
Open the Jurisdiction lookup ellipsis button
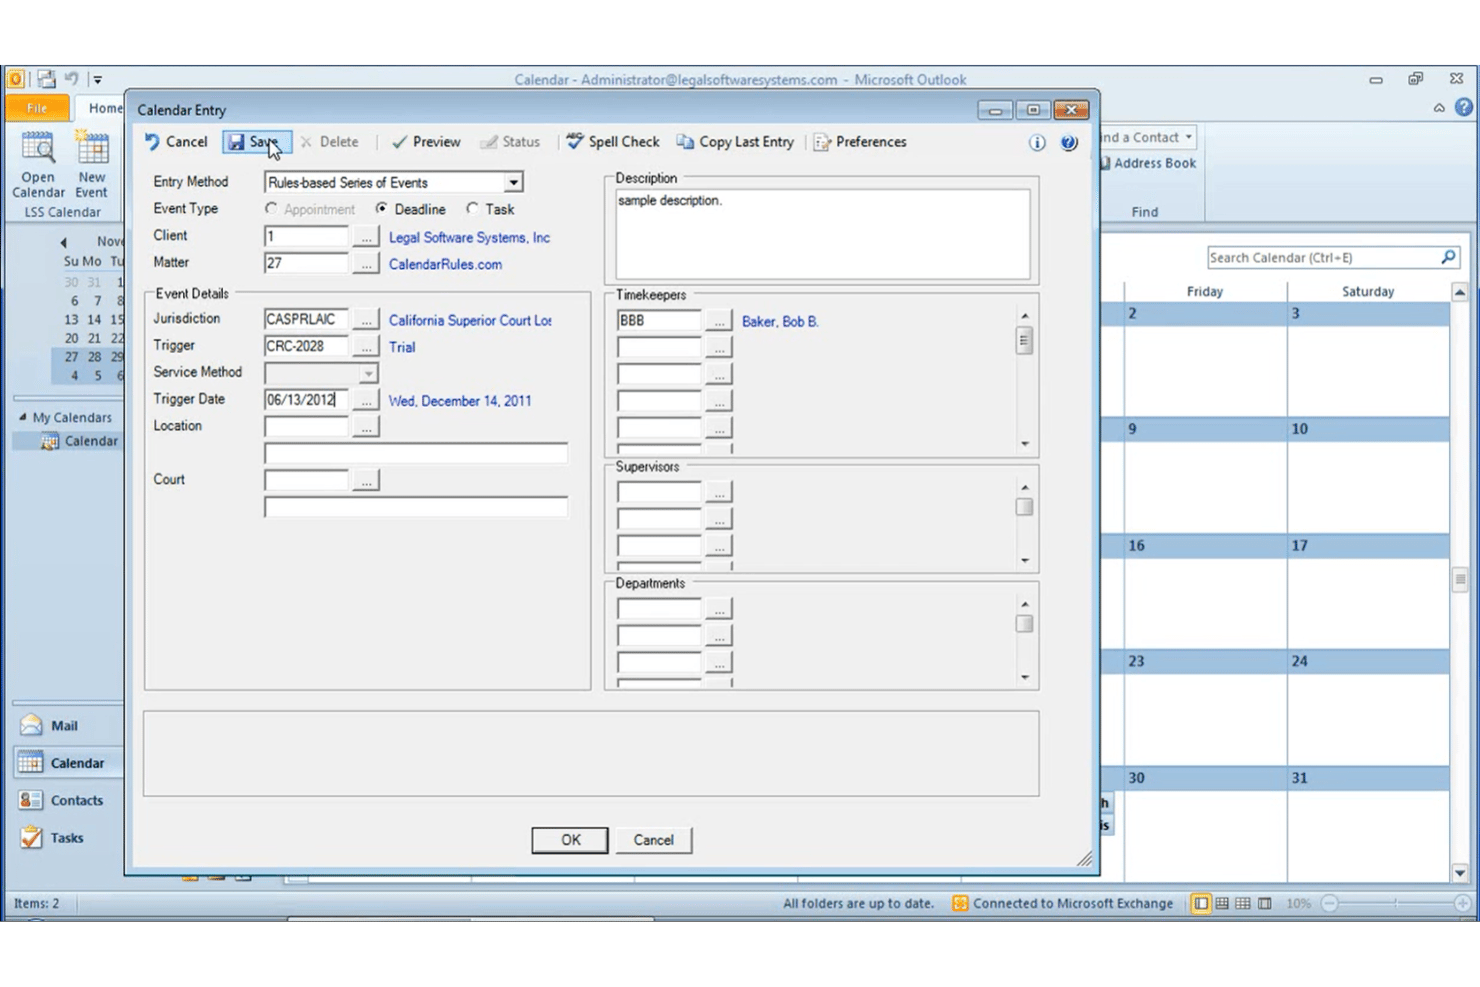coord(366,320)
